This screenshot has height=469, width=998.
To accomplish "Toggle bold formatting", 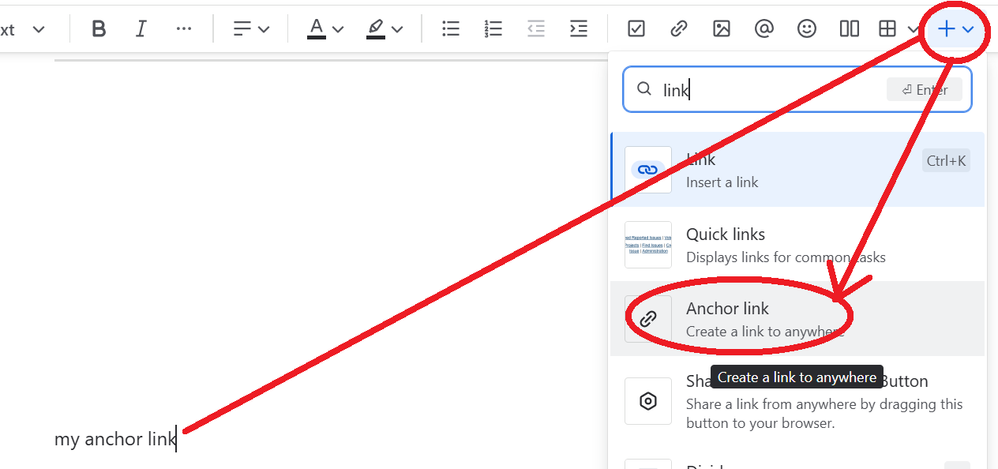I will 99,29.
